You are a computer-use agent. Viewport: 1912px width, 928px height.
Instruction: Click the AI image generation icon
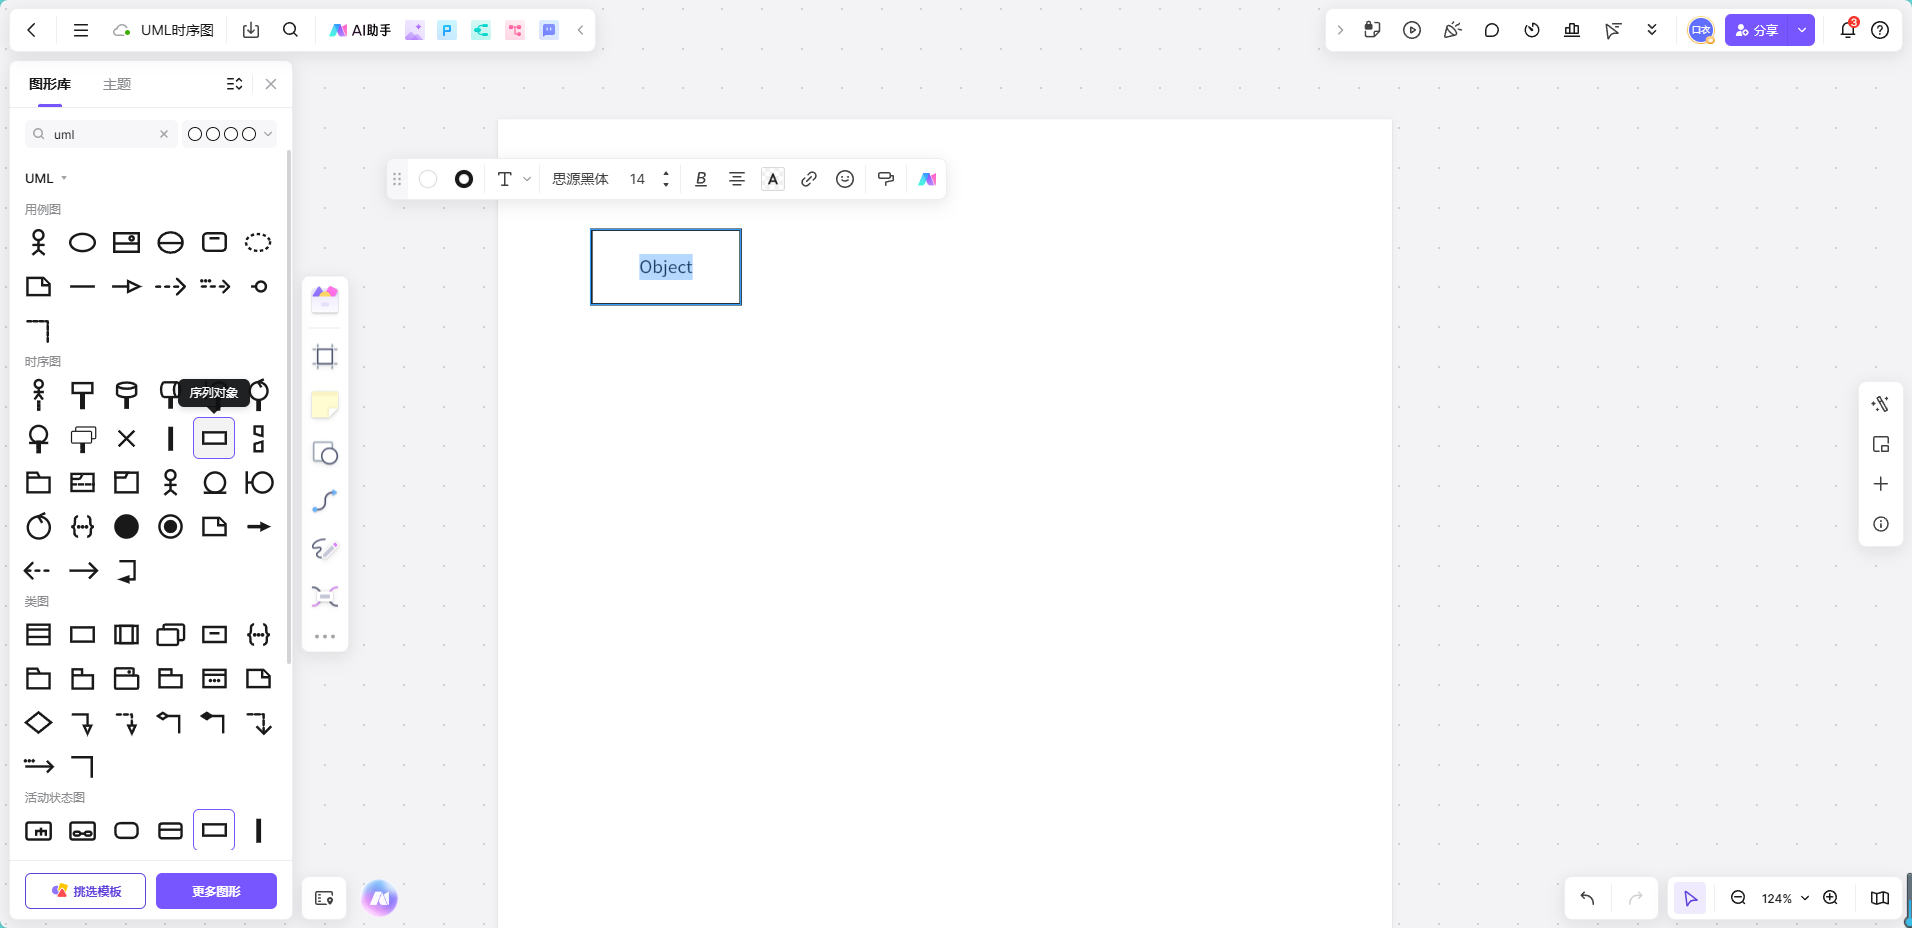(x=414, y=30)
